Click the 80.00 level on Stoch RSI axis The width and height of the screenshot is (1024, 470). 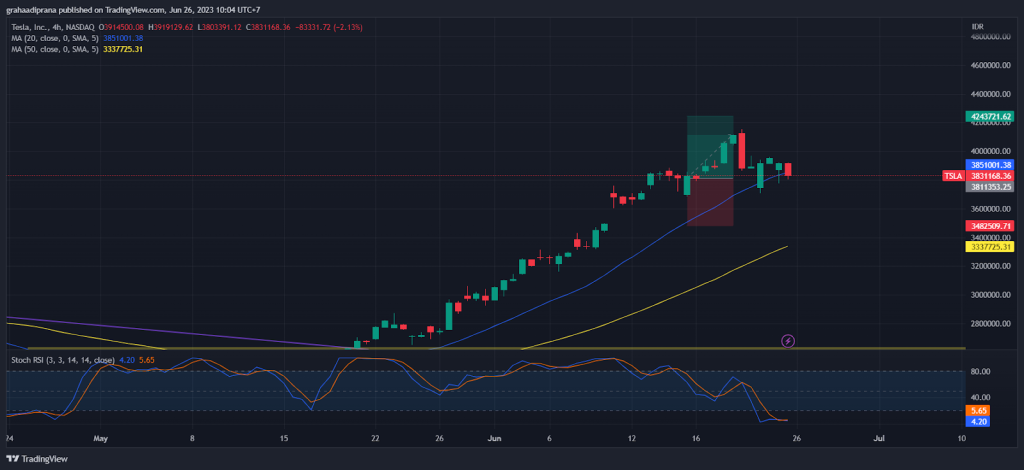(x=982, y=371)
